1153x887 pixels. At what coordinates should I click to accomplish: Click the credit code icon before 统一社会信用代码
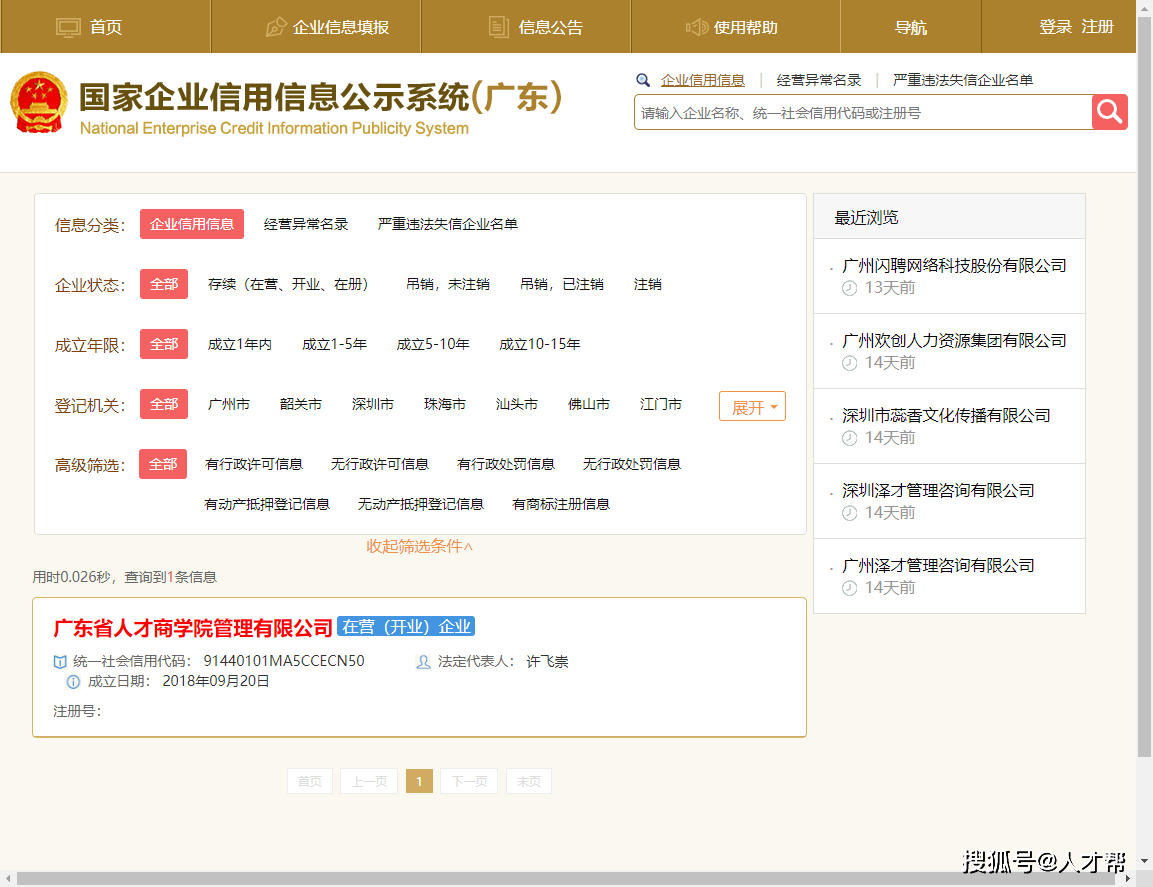pos(60,662)
